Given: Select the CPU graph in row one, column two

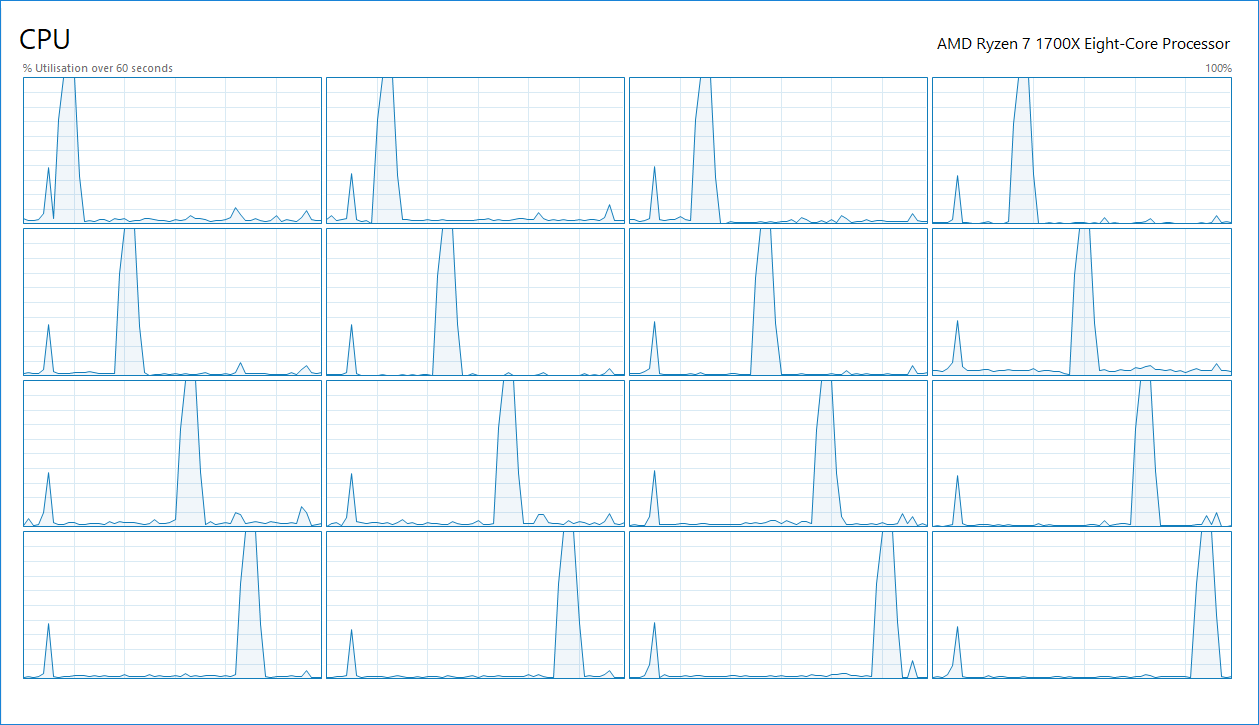Looking at the screenshot, I should coord(475,151).
